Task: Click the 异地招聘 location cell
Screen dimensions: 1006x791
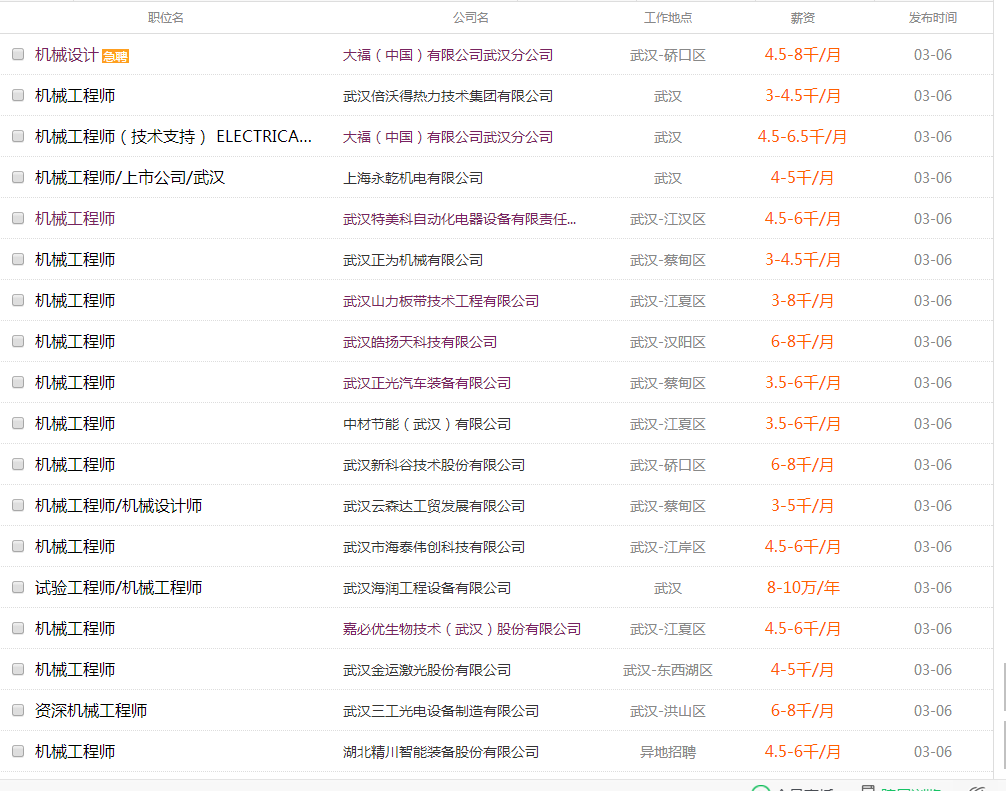Action: pos(668,753)
